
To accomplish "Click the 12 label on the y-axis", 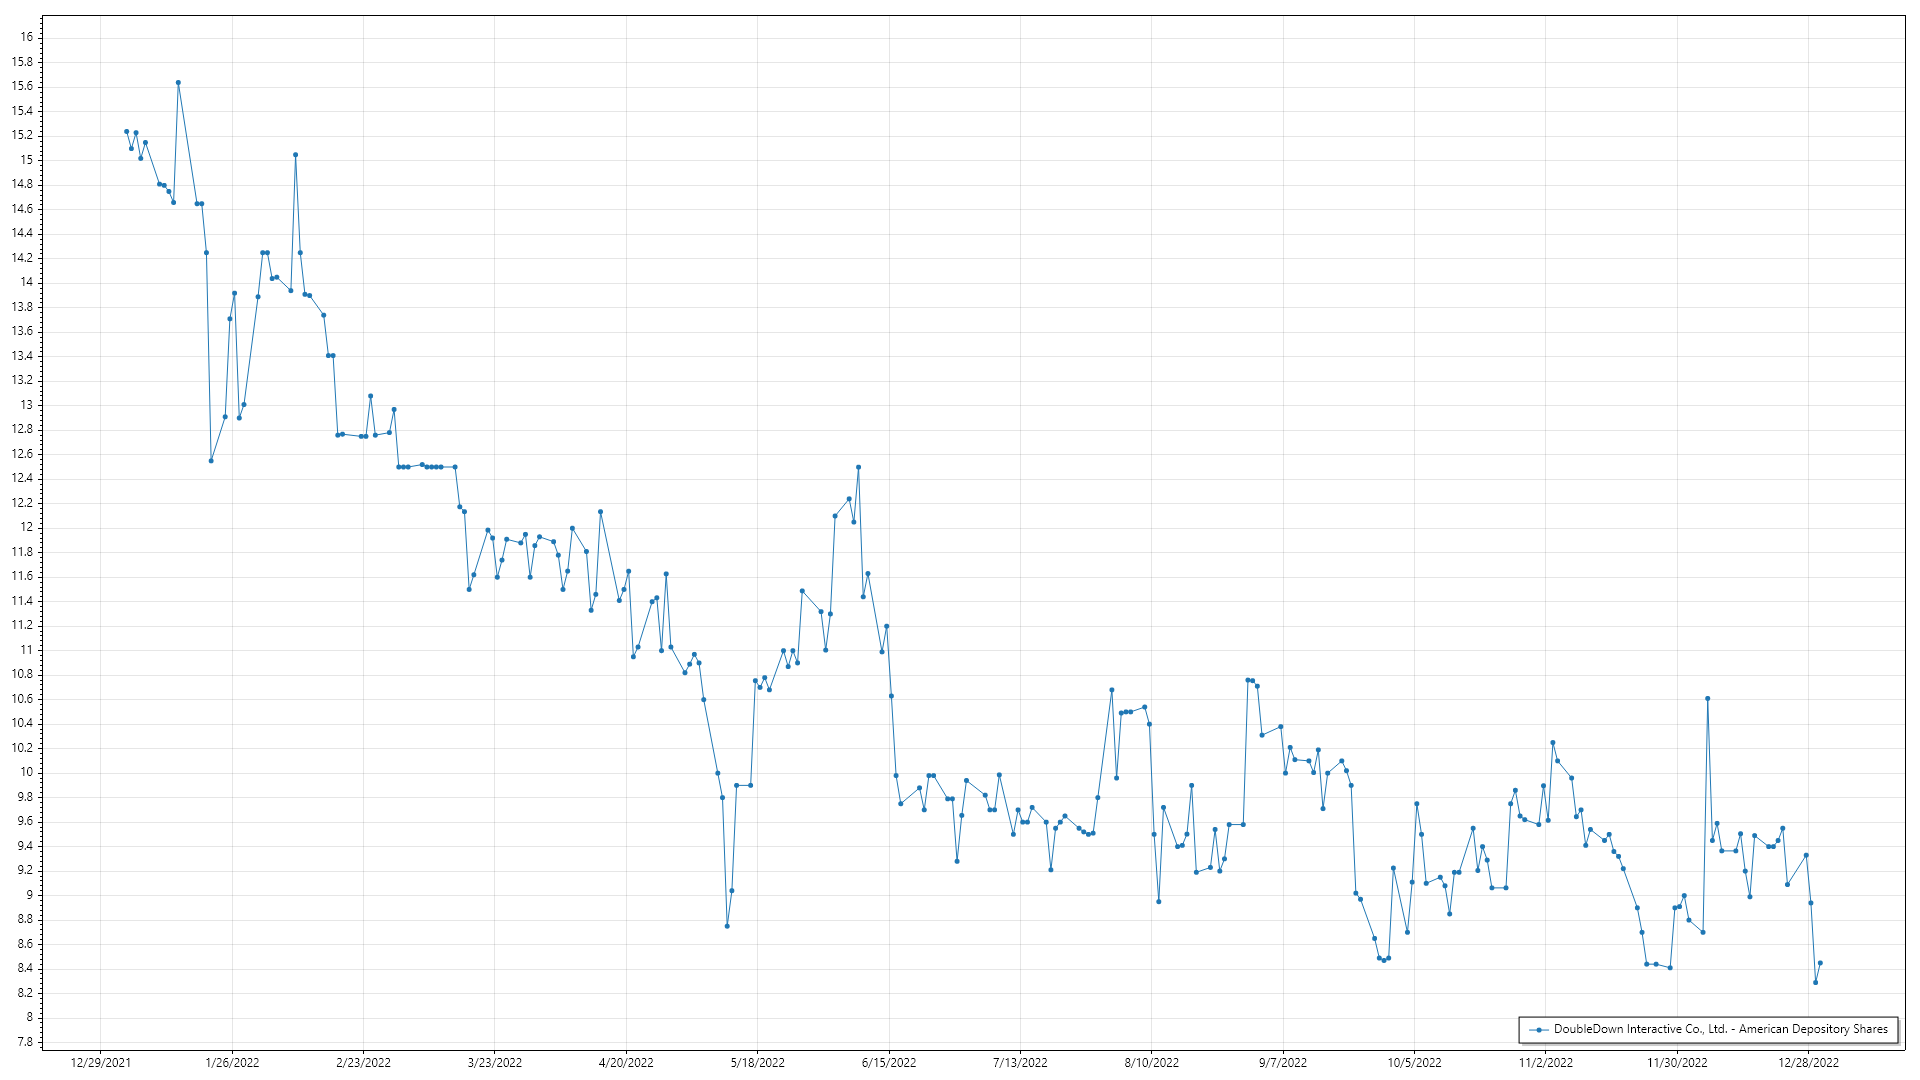I will (x=27, y=527).
